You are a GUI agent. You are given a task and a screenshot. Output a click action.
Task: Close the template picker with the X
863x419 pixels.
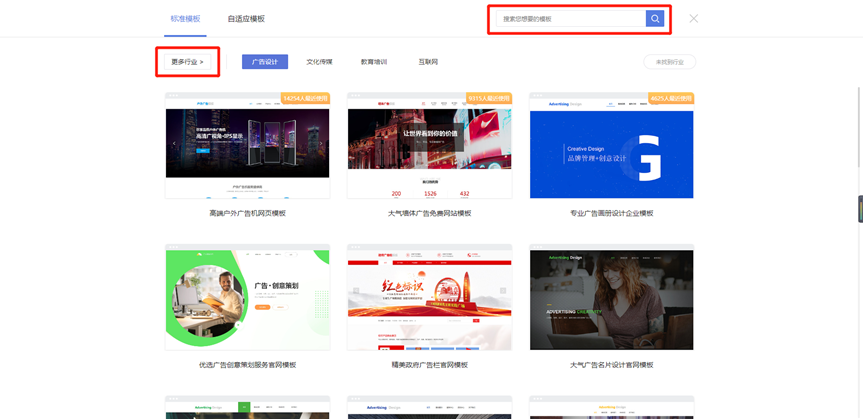(x=693, y=18)
